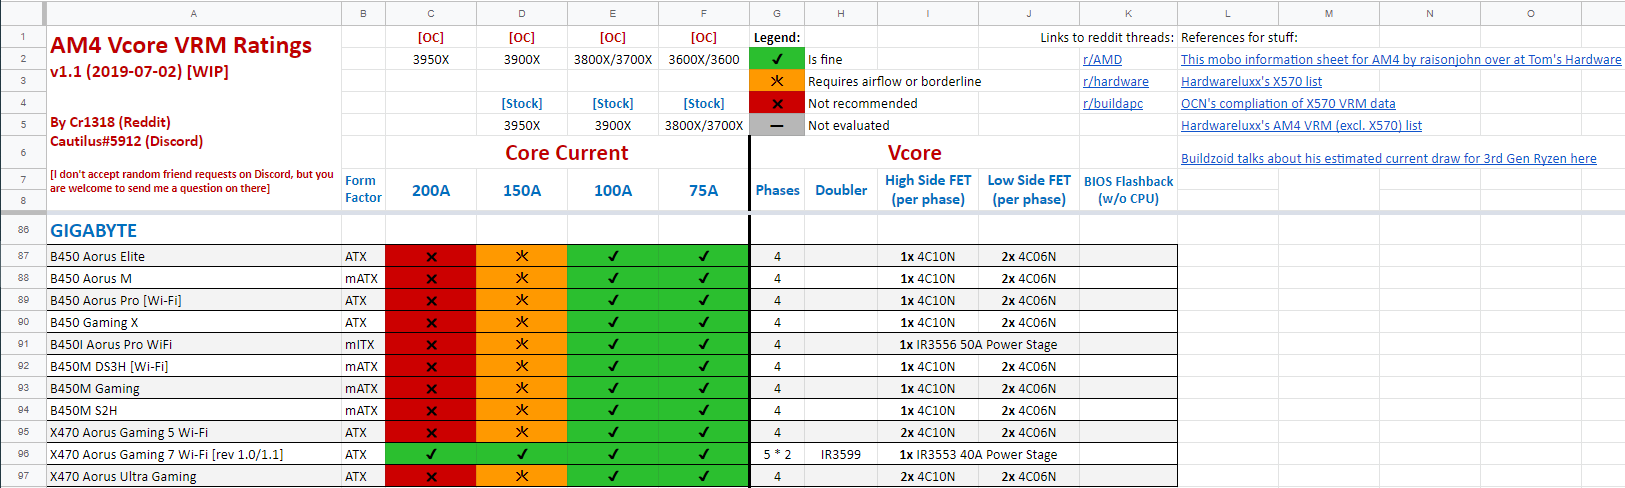This screenshot has width=1625, height=488.
Task: Click the 'X470 Aorus Ultra Gaming' cell
Action: point(194,477)
